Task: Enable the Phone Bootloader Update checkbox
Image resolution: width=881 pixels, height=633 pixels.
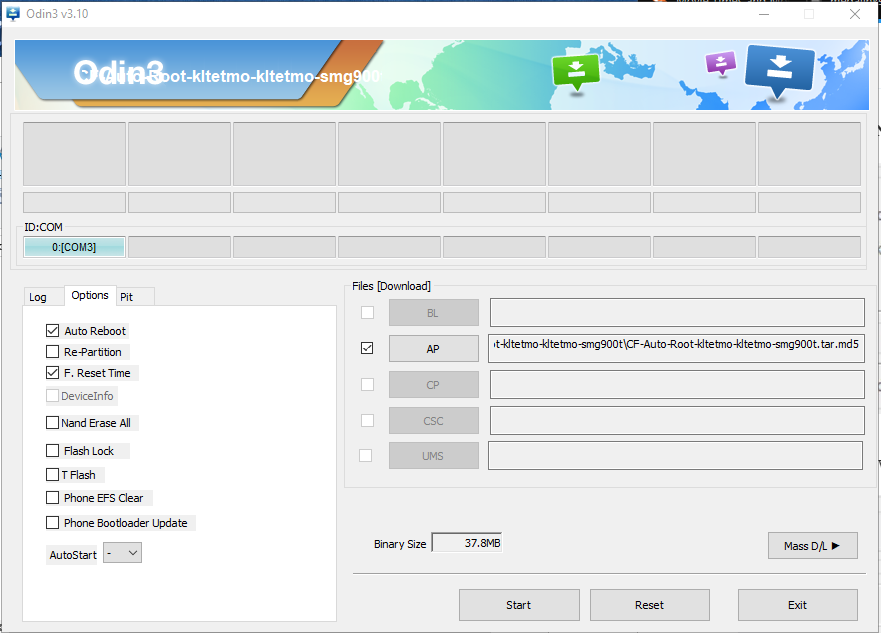Action: pyautogui.click(x=52, y=523)
